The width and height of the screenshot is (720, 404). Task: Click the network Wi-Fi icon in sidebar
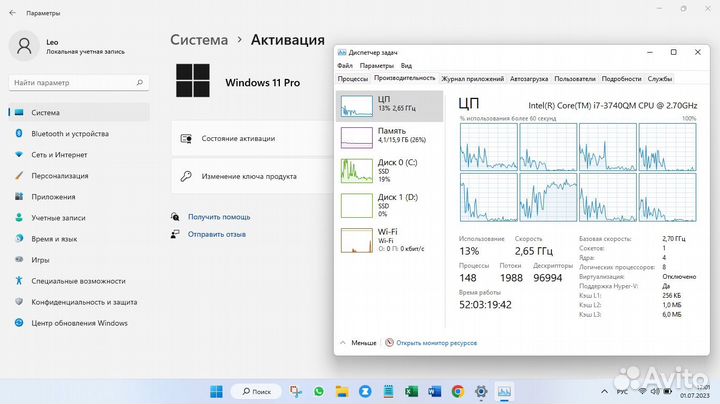tap(19, 154)
